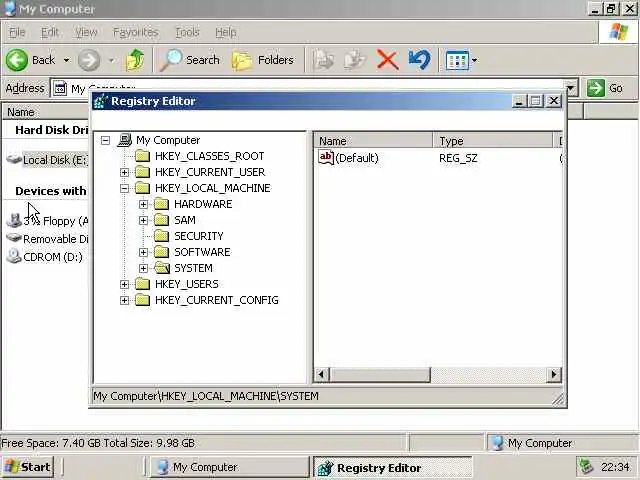Click the Up folder icon in My Computer toolbar
Image resolution: width=640 pixels, height=480 pixels.
coord(135,60)
